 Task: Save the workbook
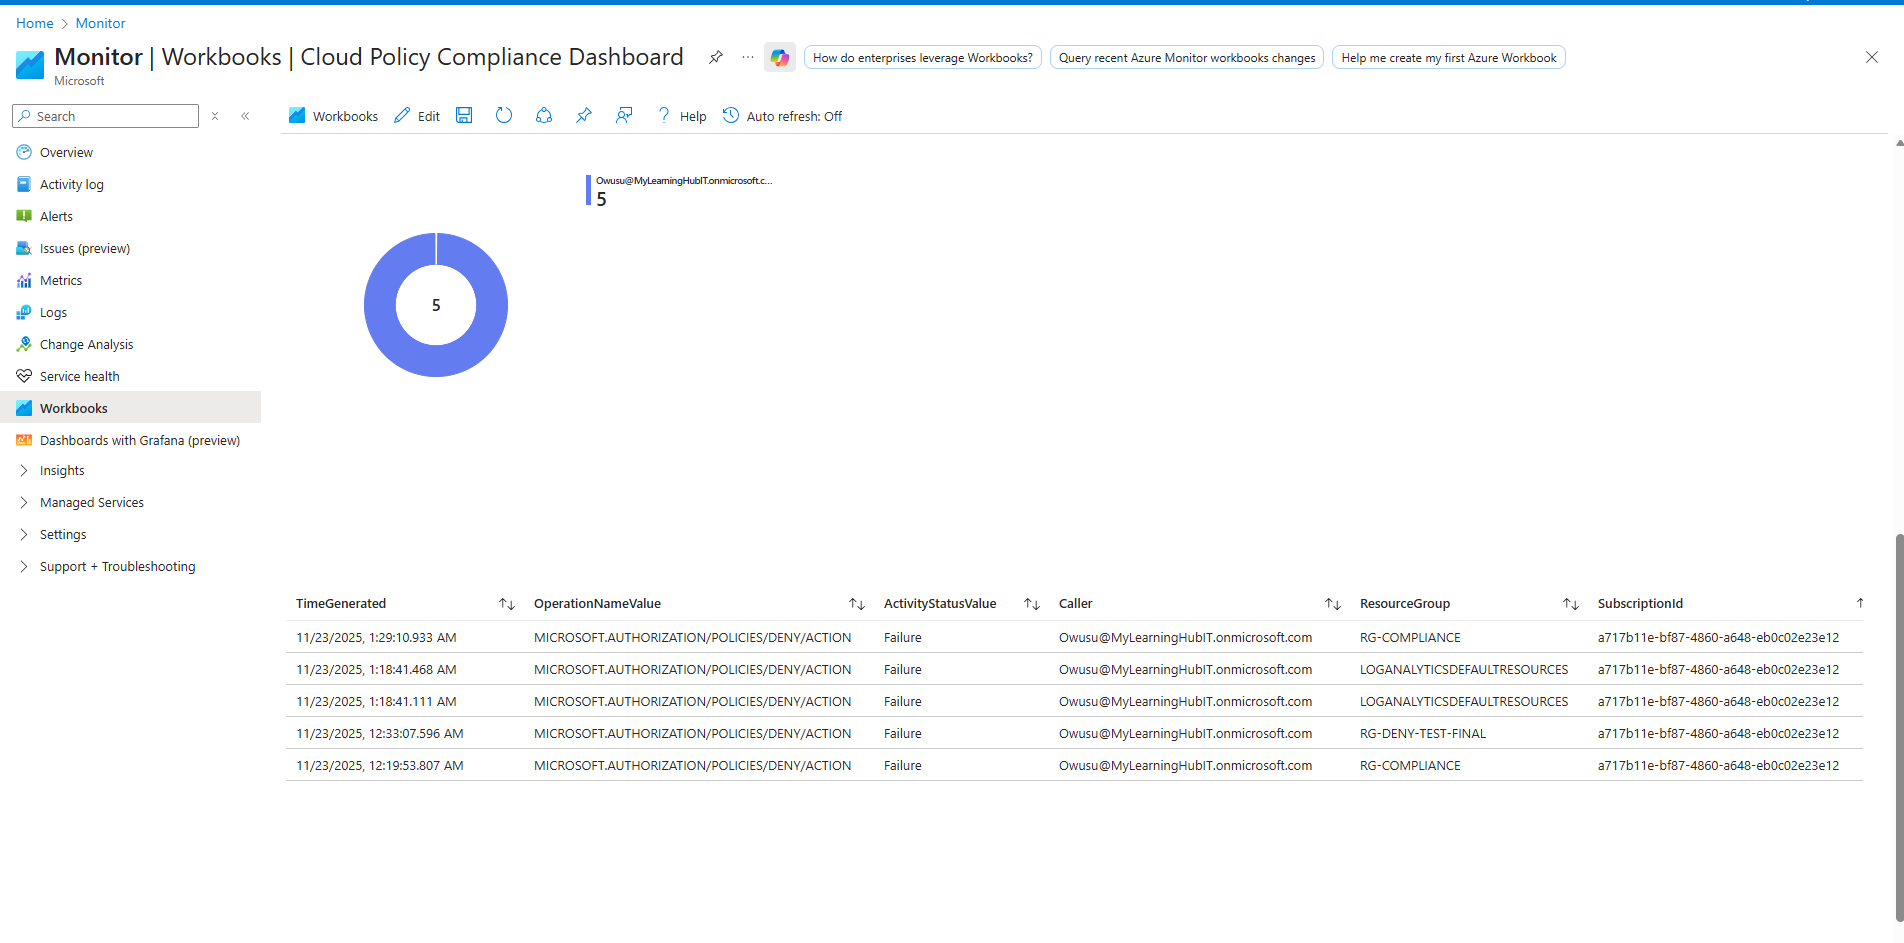click(463, 115)
